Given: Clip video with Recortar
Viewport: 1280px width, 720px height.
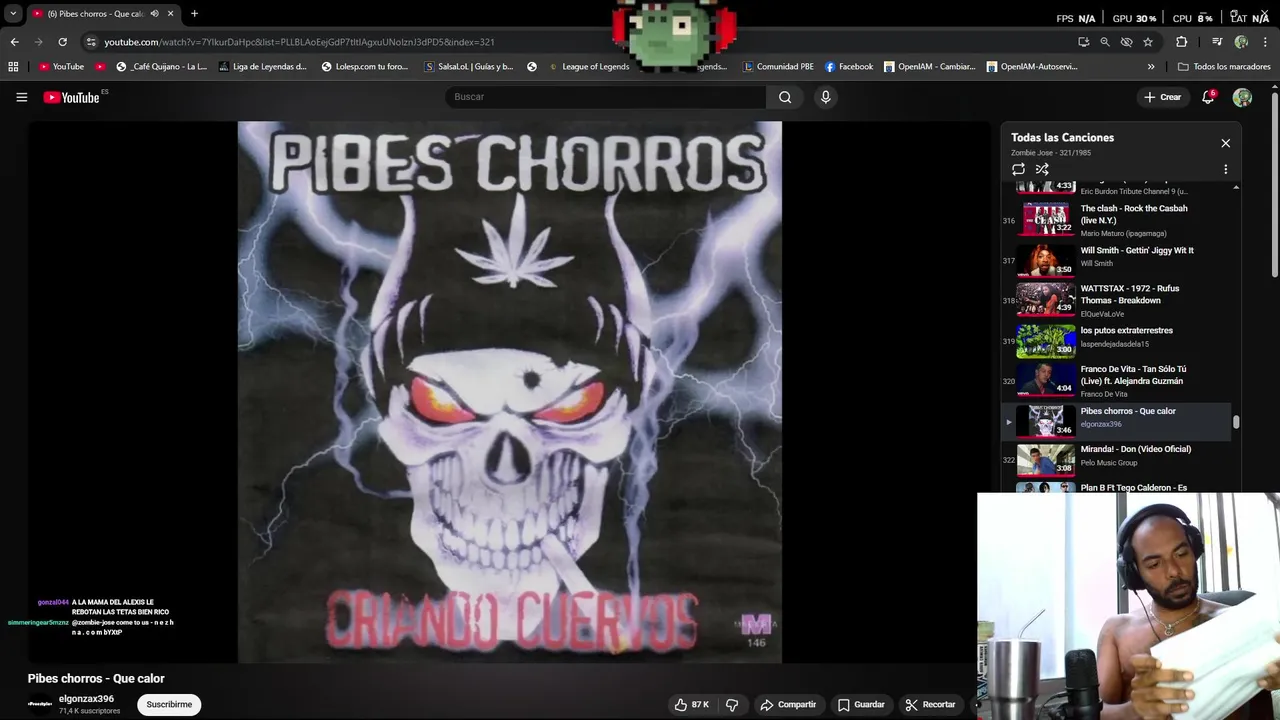Looking at the screenshot, I should (x=930, y=705).
